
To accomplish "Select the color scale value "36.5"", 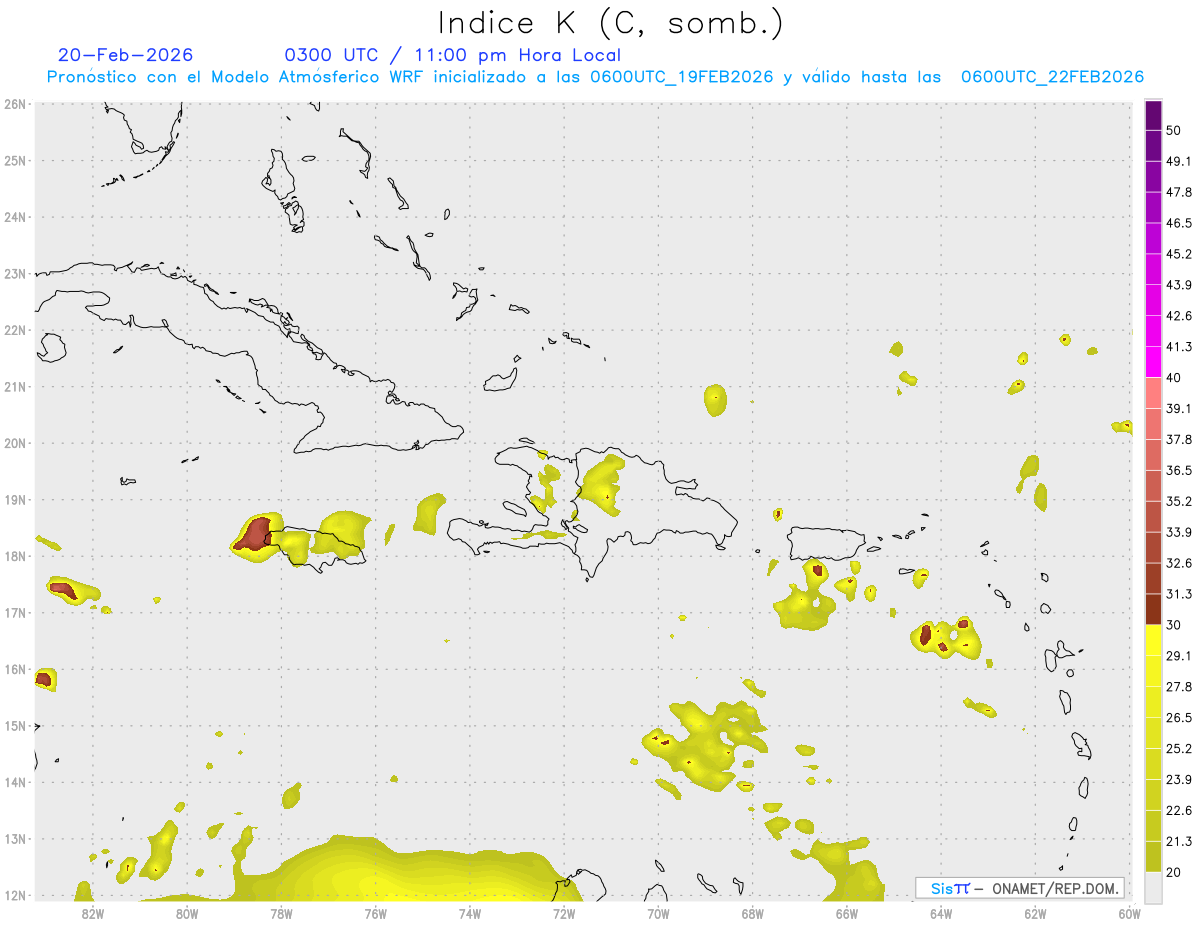I will pos(1179,470).
